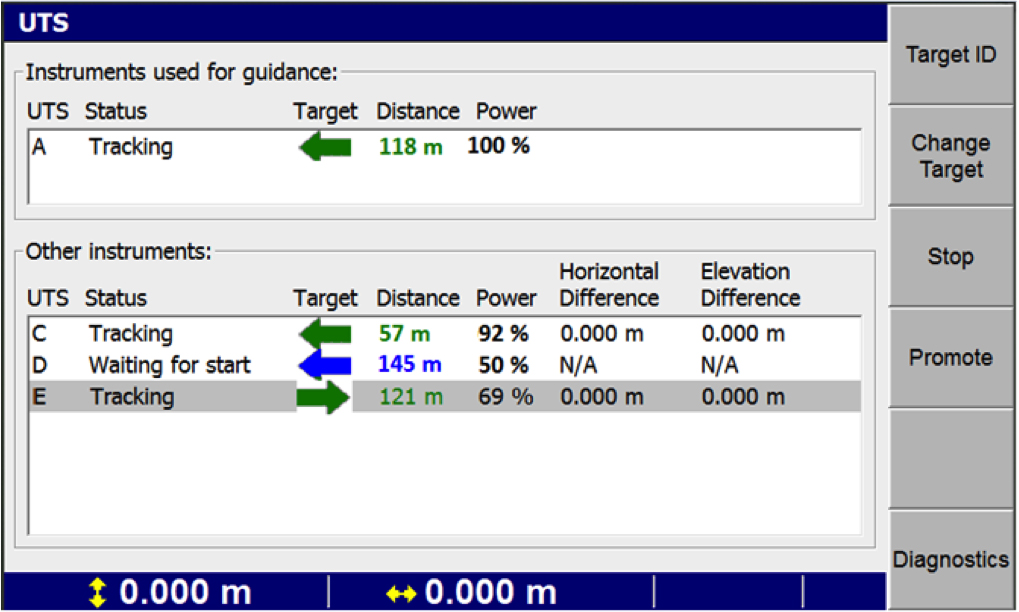Image resolution: width=1019 pixels, height=612 pixels.
Task: Click the UTS letter C
Action: (x=39, y=334)
